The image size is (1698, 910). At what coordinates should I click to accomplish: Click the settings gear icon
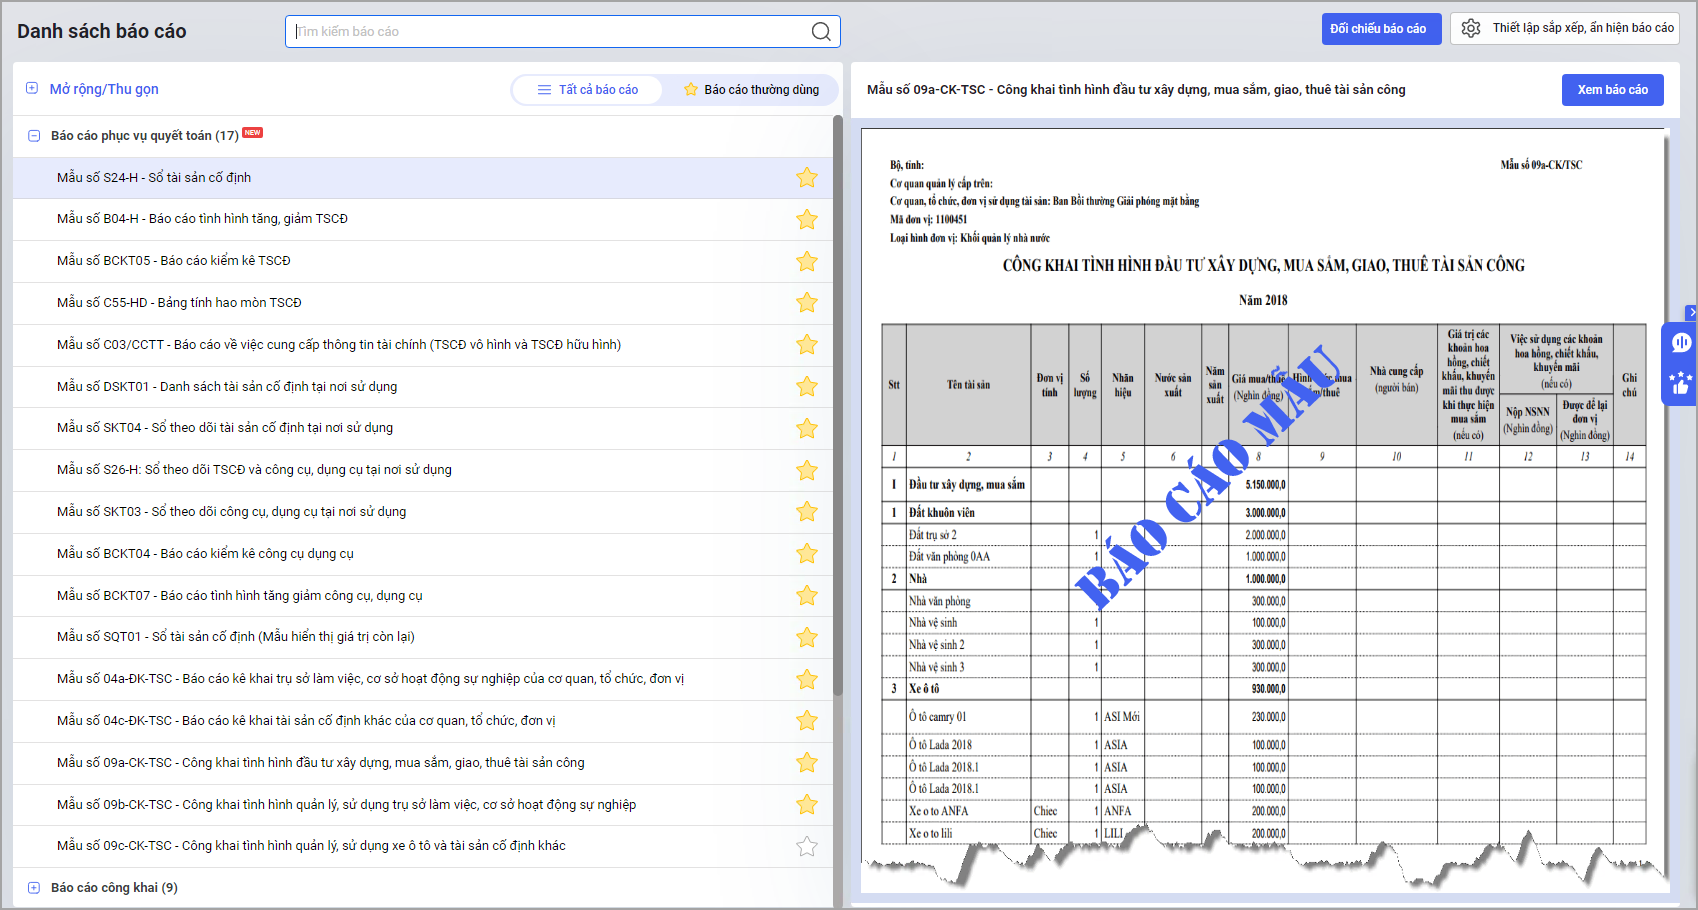1471,28
